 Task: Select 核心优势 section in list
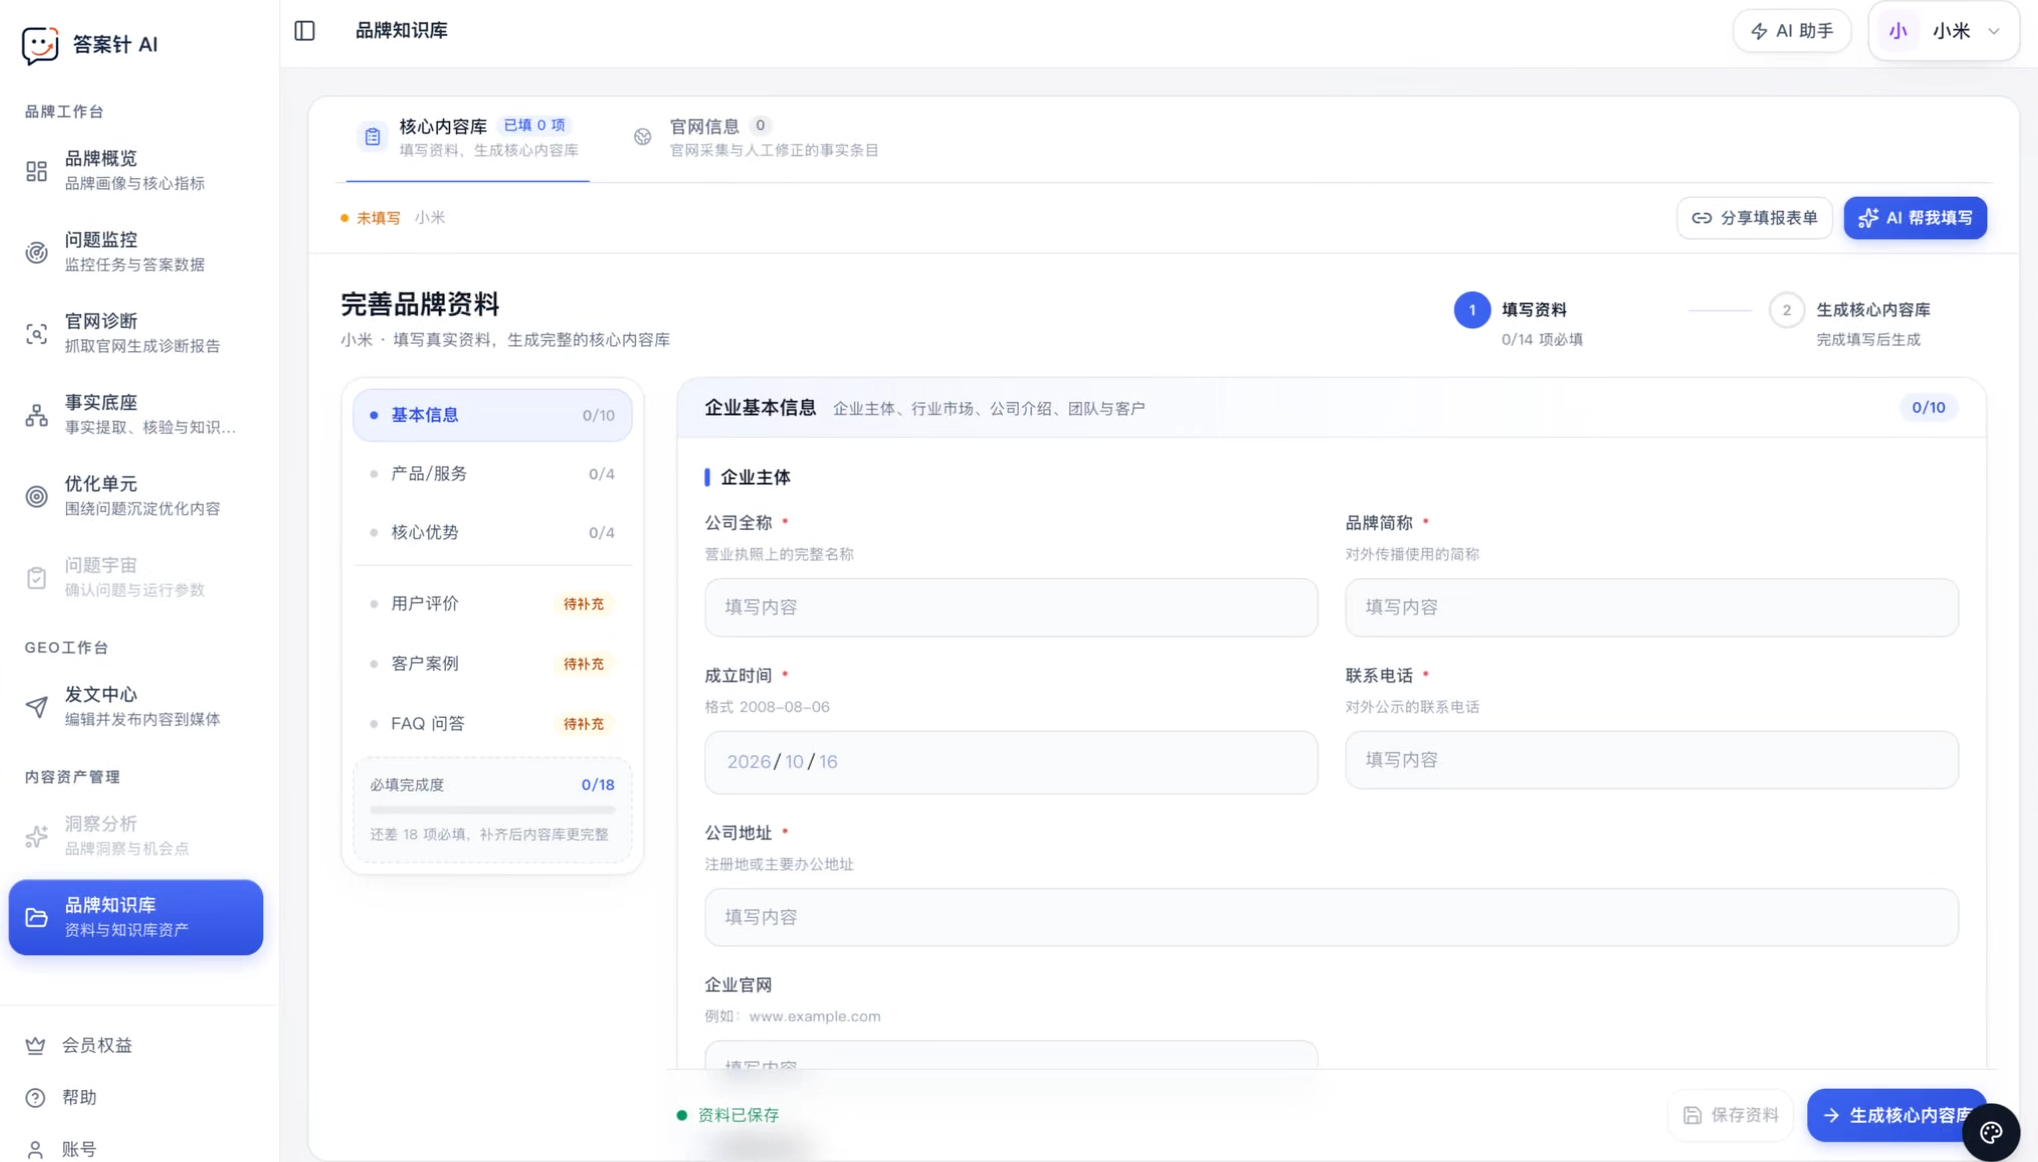coord(492,532)
